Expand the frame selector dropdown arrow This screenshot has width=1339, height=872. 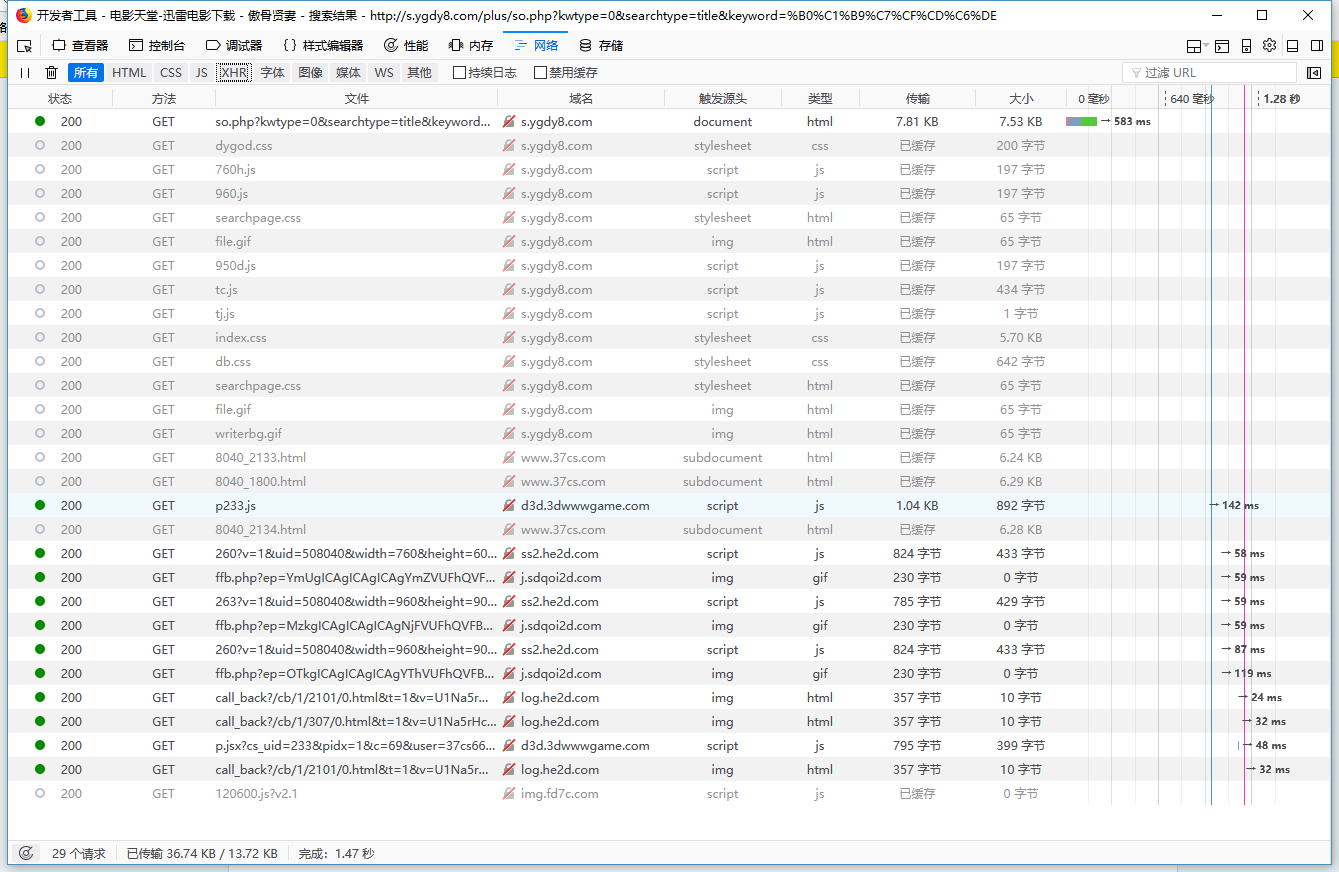pos(1207,46)
